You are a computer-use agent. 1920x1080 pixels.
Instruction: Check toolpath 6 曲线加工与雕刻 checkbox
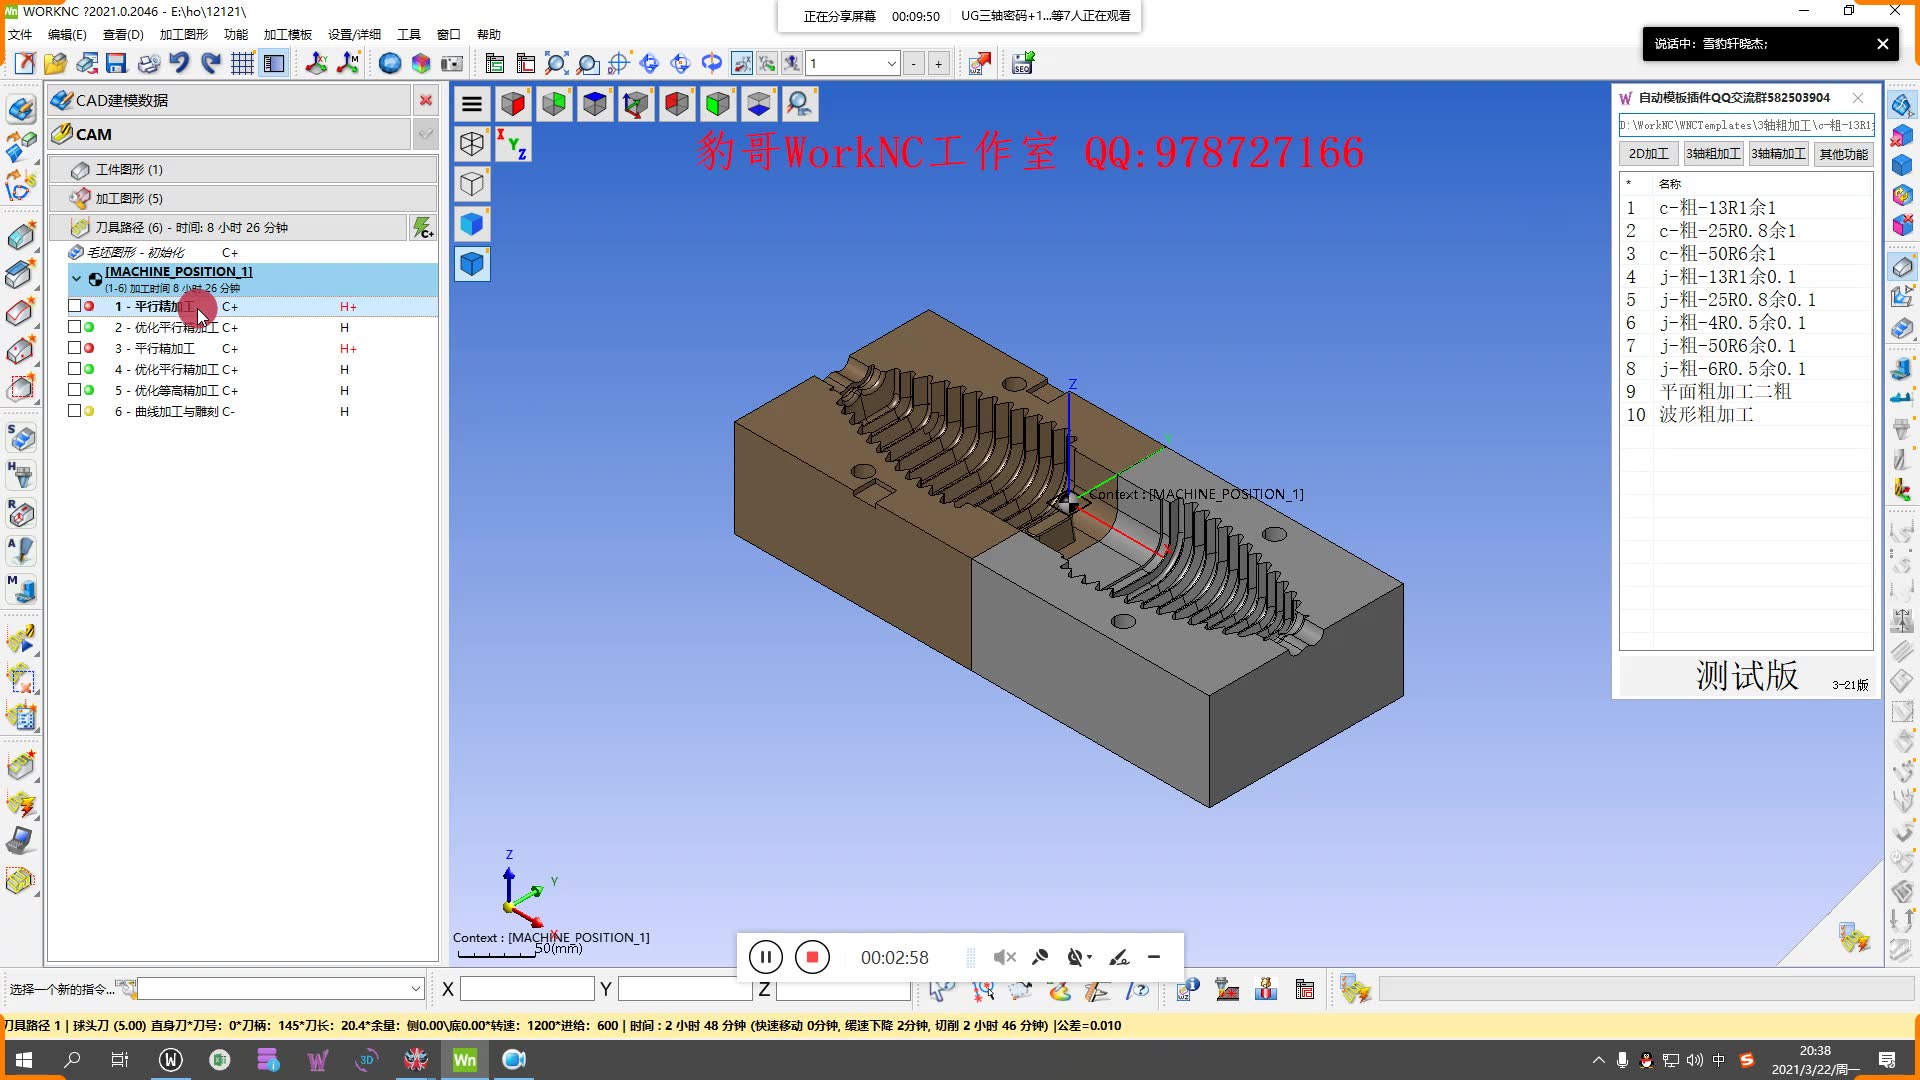pyautogui.click(x=74, y=411)
